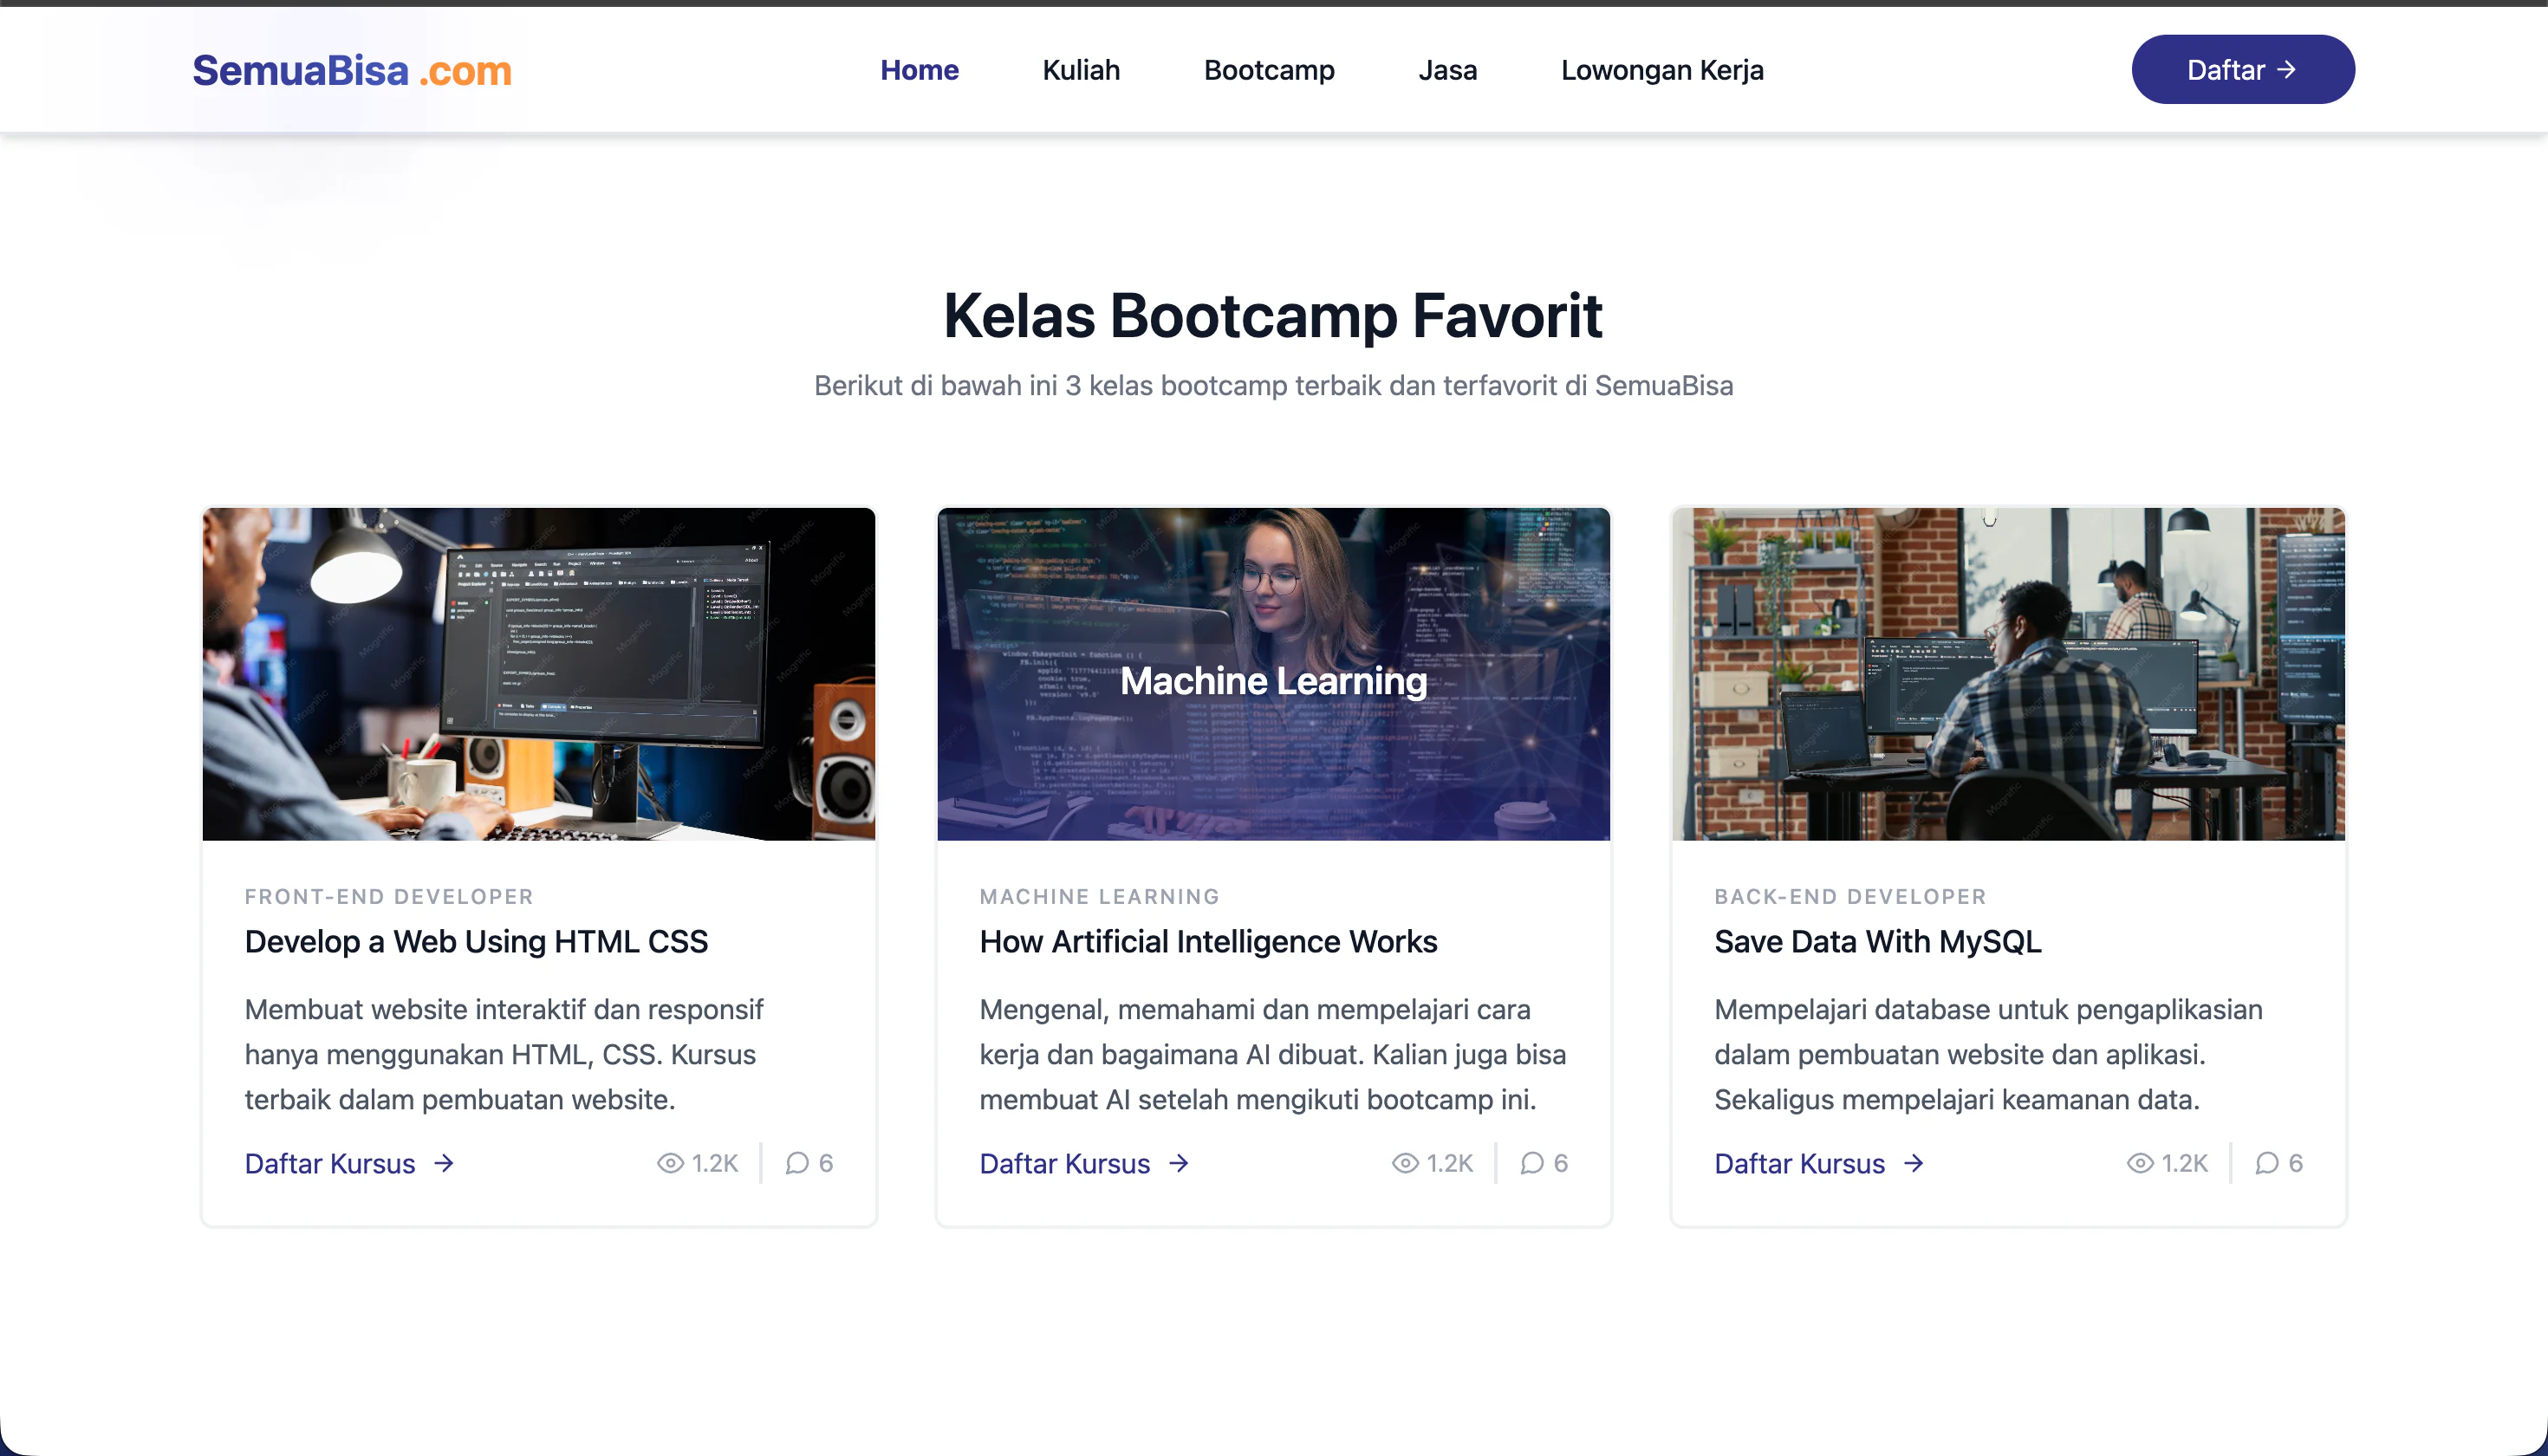Click the MACHINE LEARNING category label above the AI title
The image size is (2548, 1456).
1099,896
